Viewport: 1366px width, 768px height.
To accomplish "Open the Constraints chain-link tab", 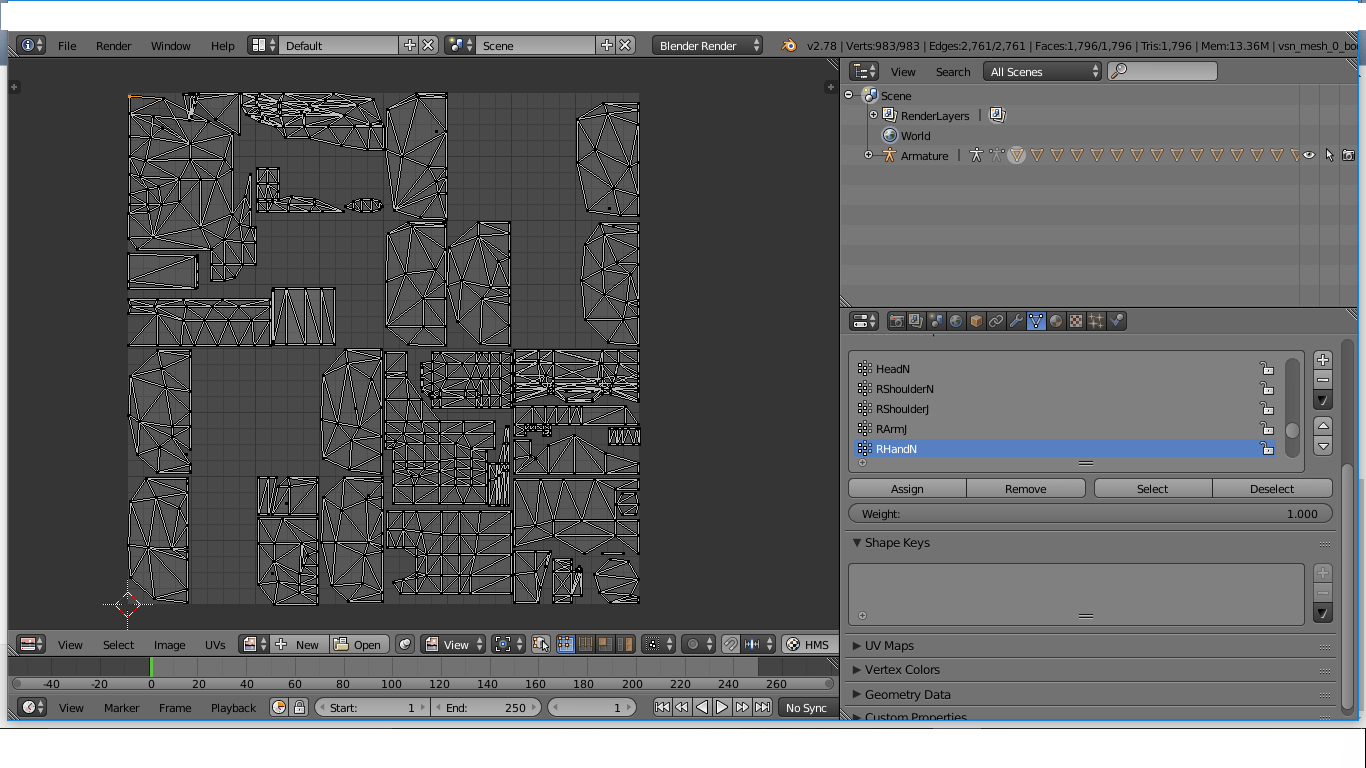I will click(996, 321).
